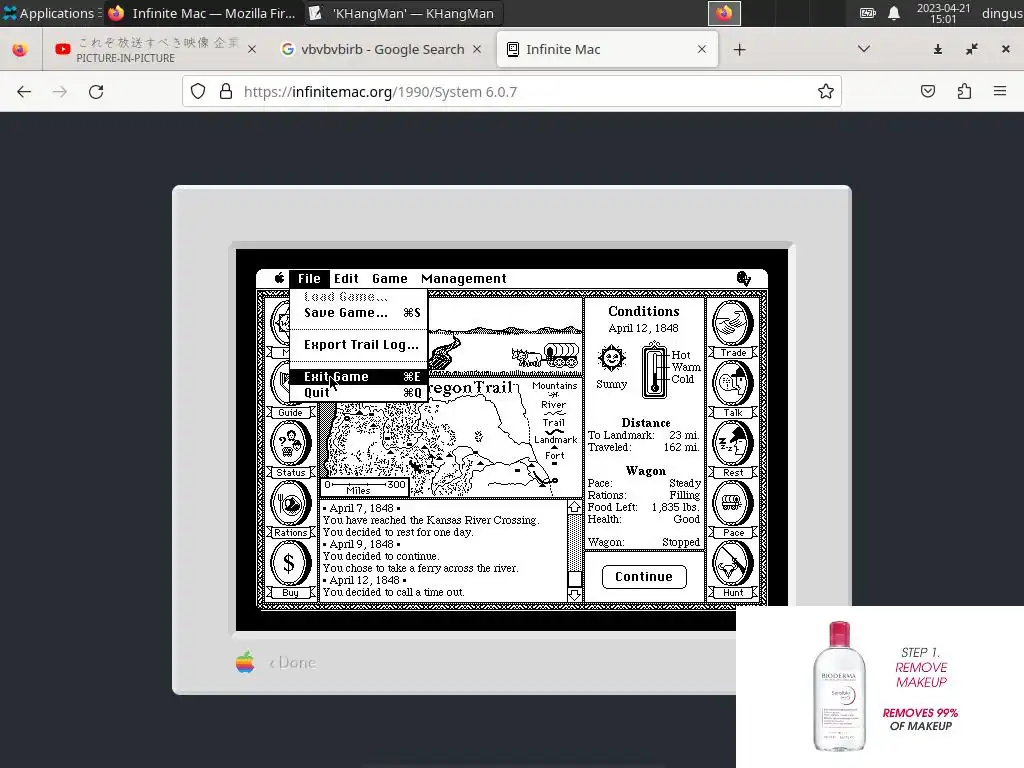Switch to the Google Search tab
The image size is (1024, 768).
382,50
